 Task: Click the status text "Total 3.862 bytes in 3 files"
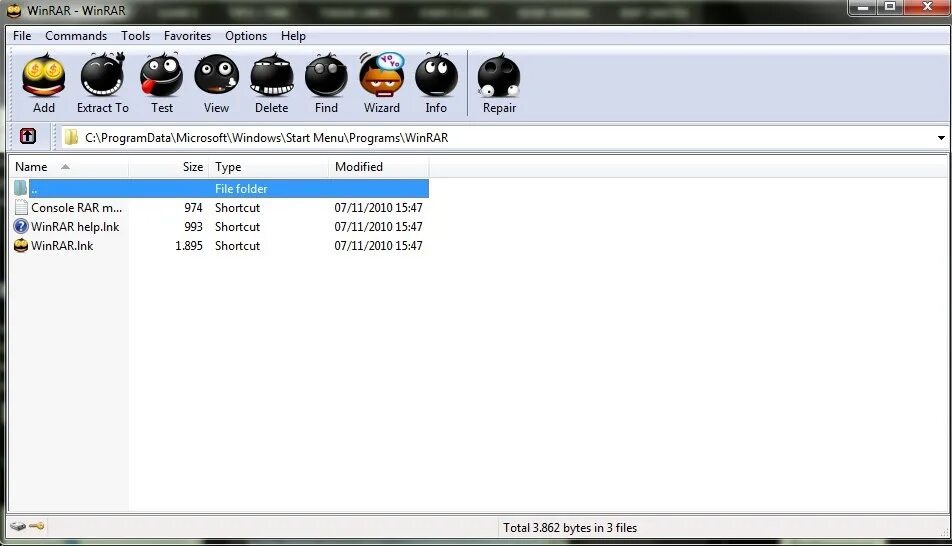570,528
